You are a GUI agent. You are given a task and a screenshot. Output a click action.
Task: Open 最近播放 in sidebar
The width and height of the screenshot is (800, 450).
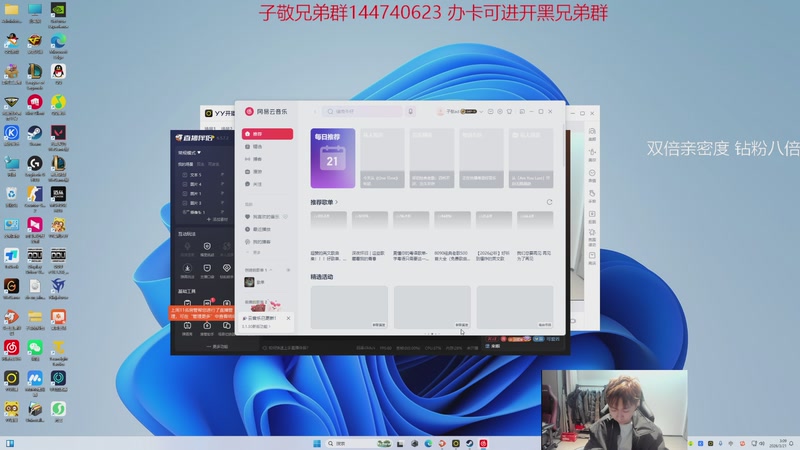[258, 229]
